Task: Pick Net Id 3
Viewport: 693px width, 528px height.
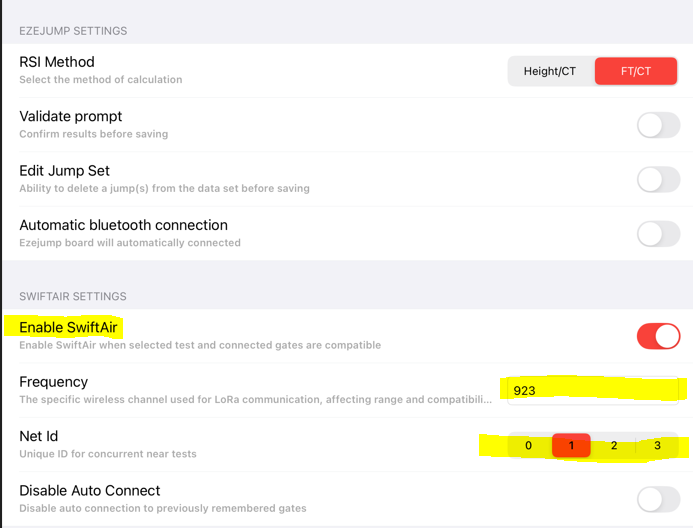Action: click(657, 445)
